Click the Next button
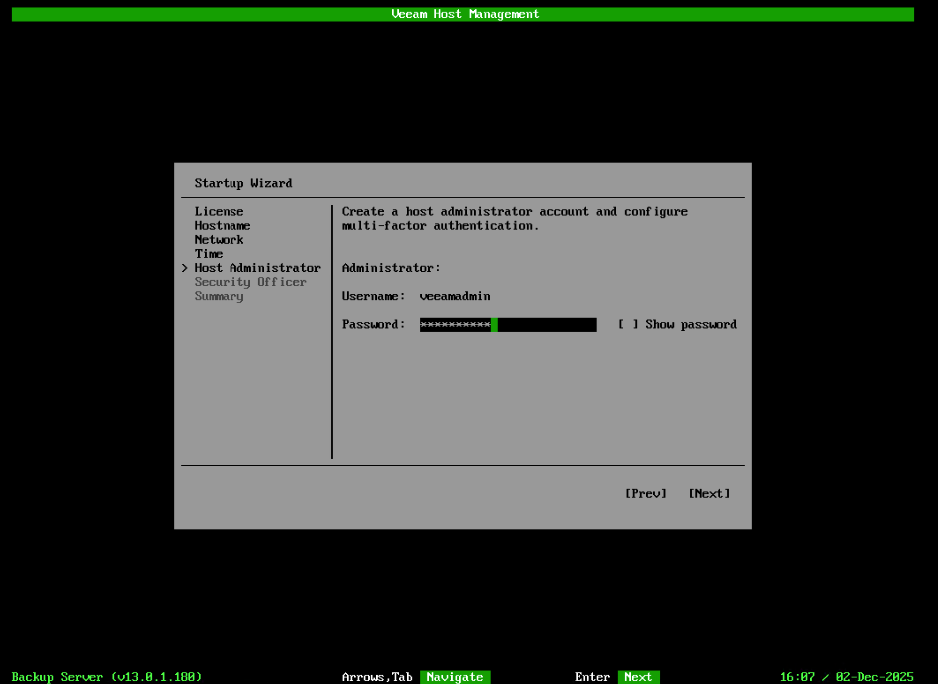This screenshot has width=938, height=684. [x=709, y=492]
